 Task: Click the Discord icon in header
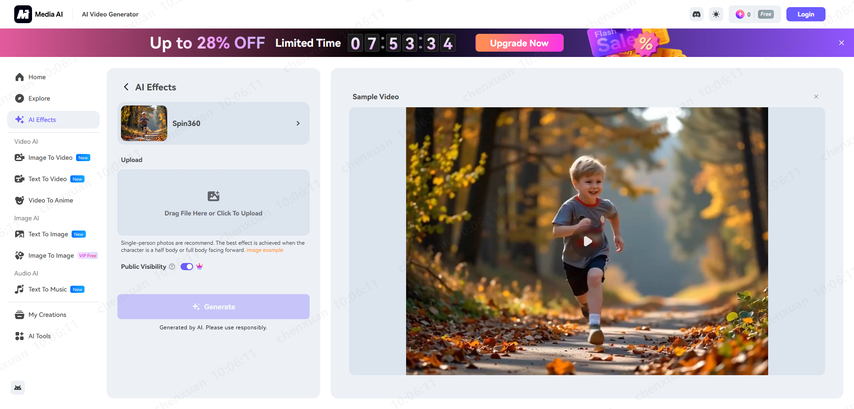click(696, 14)
